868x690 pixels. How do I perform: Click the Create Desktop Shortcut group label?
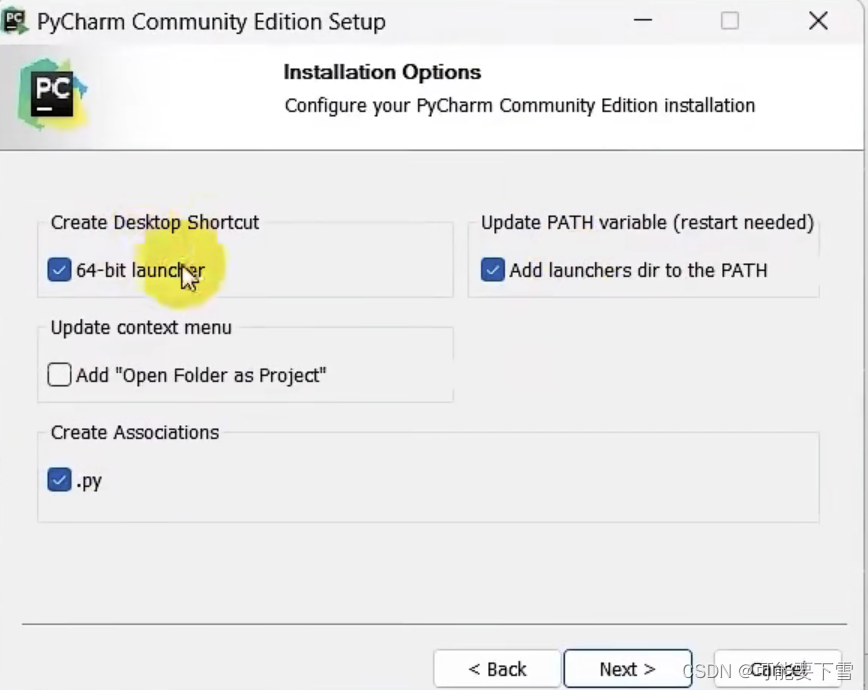[154, 222]
